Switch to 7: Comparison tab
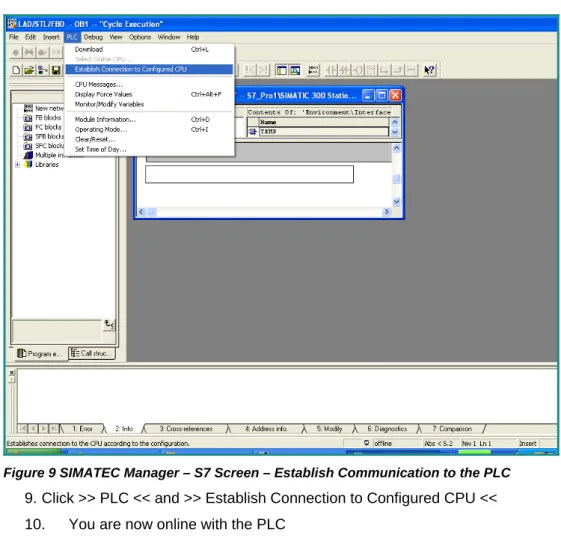The image size is (561, 541). (452, 429)
